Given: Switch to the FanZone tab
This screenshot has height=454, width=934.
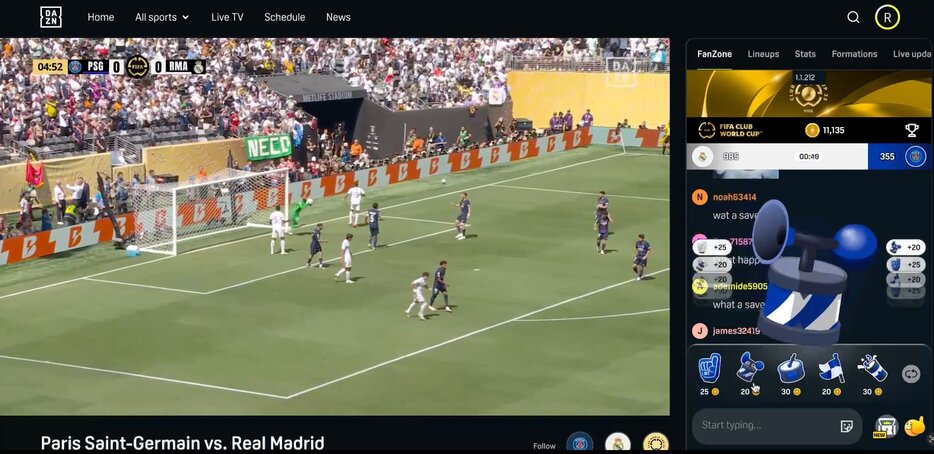Looking at the screenshot, I should pyautogui.click(x=714, y=54).
